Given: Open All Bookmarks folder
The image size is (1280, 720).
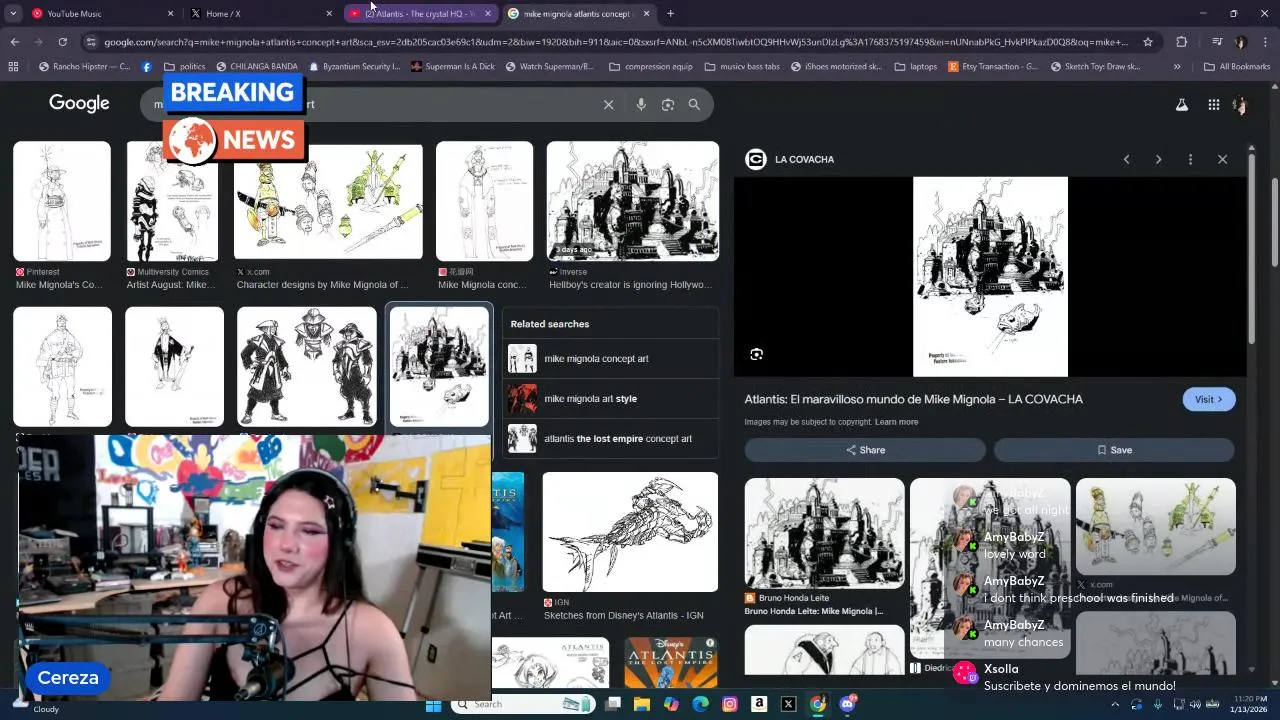Looking at the screenshot, I should [1236, 67].
